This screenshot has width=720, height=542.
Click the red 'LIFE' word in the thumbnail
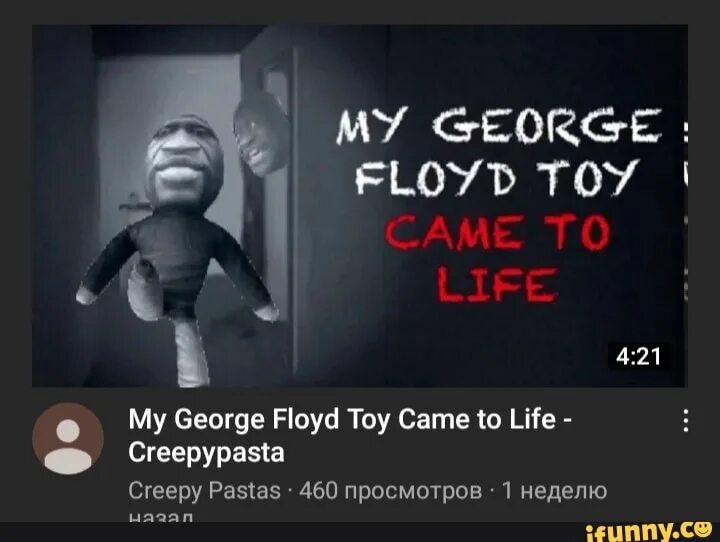[498, 285]
